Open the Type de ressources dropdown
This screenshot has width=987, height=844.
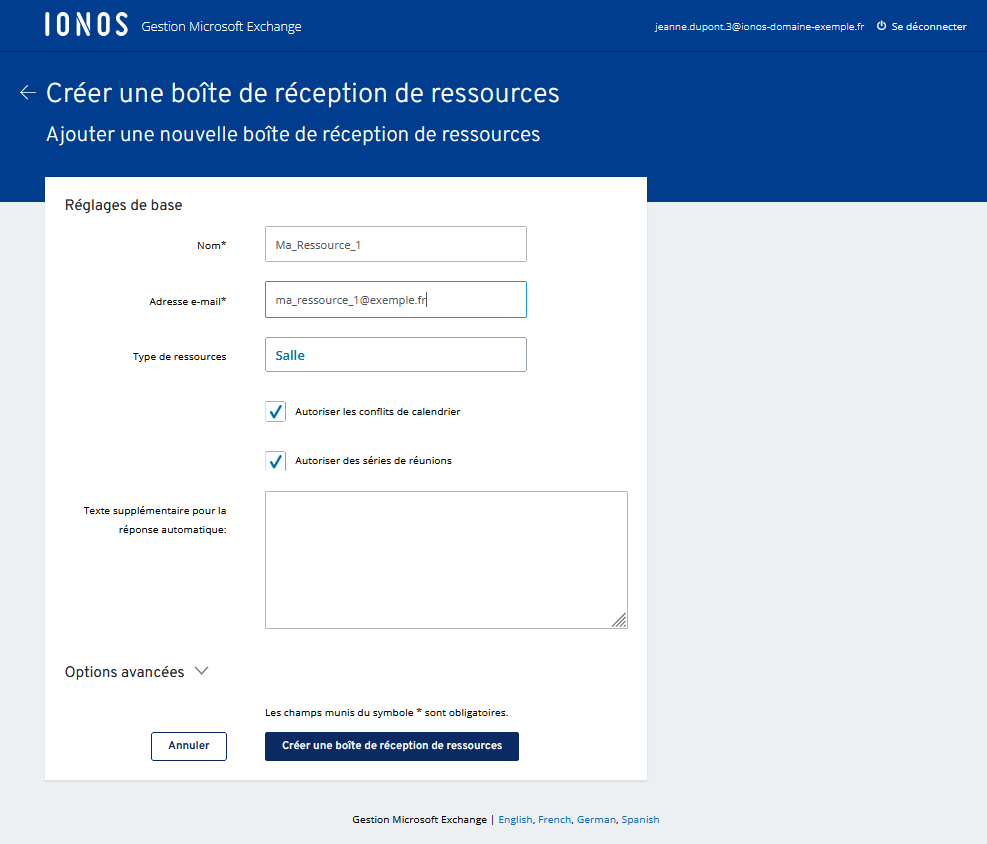(x=395, y=355)
